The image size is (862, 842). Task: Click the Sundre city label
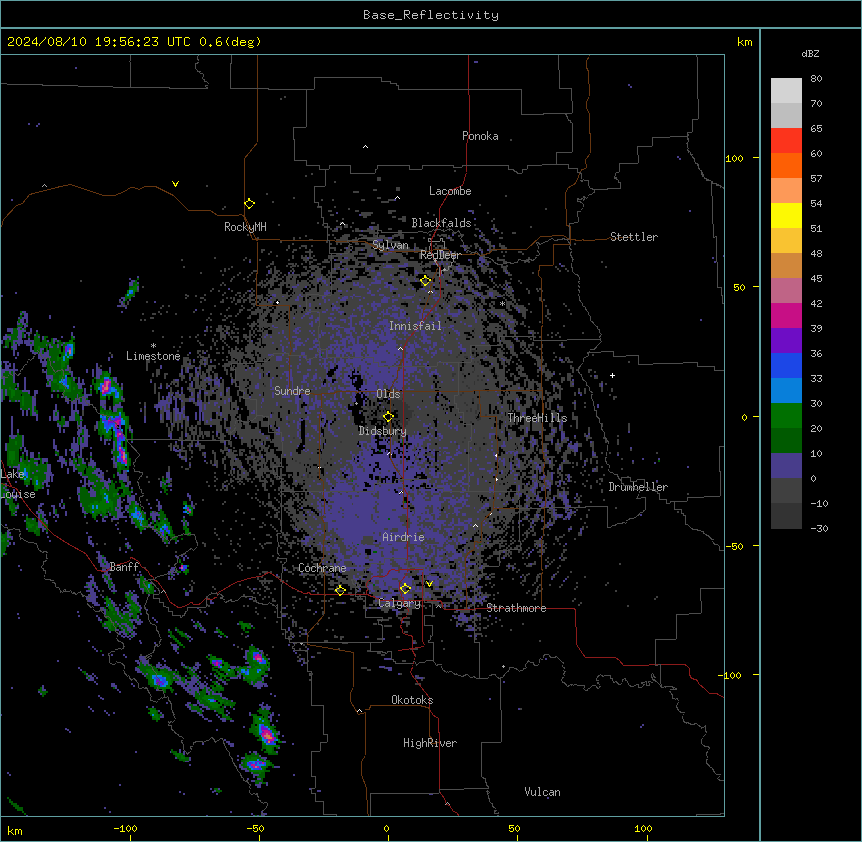click(x=292, y=391)
